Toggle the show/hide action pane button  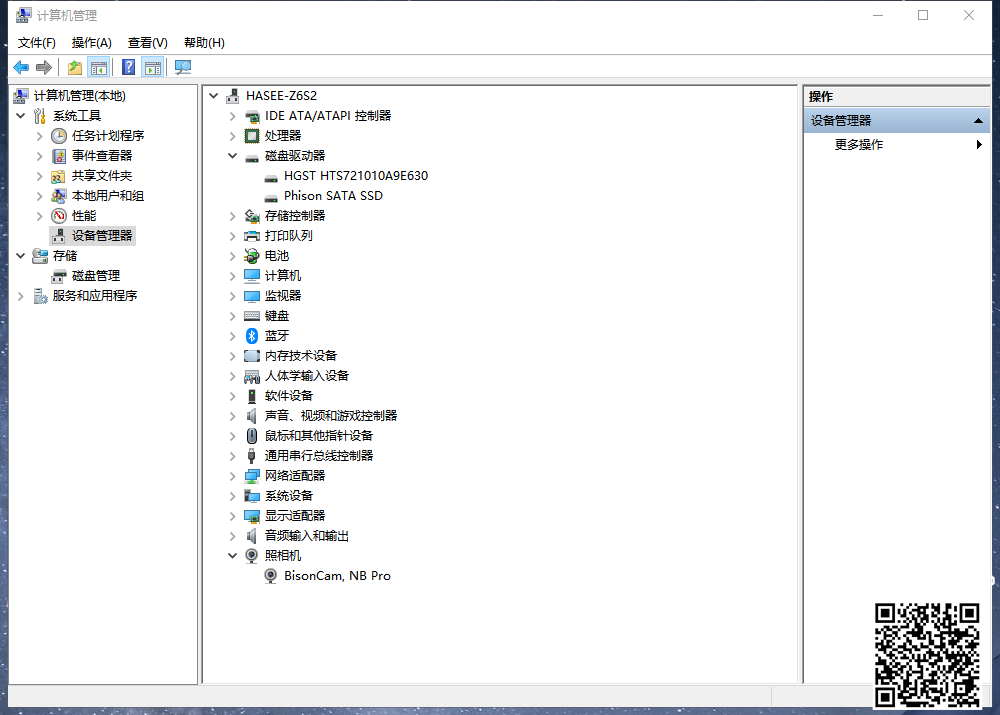point(152,67)
